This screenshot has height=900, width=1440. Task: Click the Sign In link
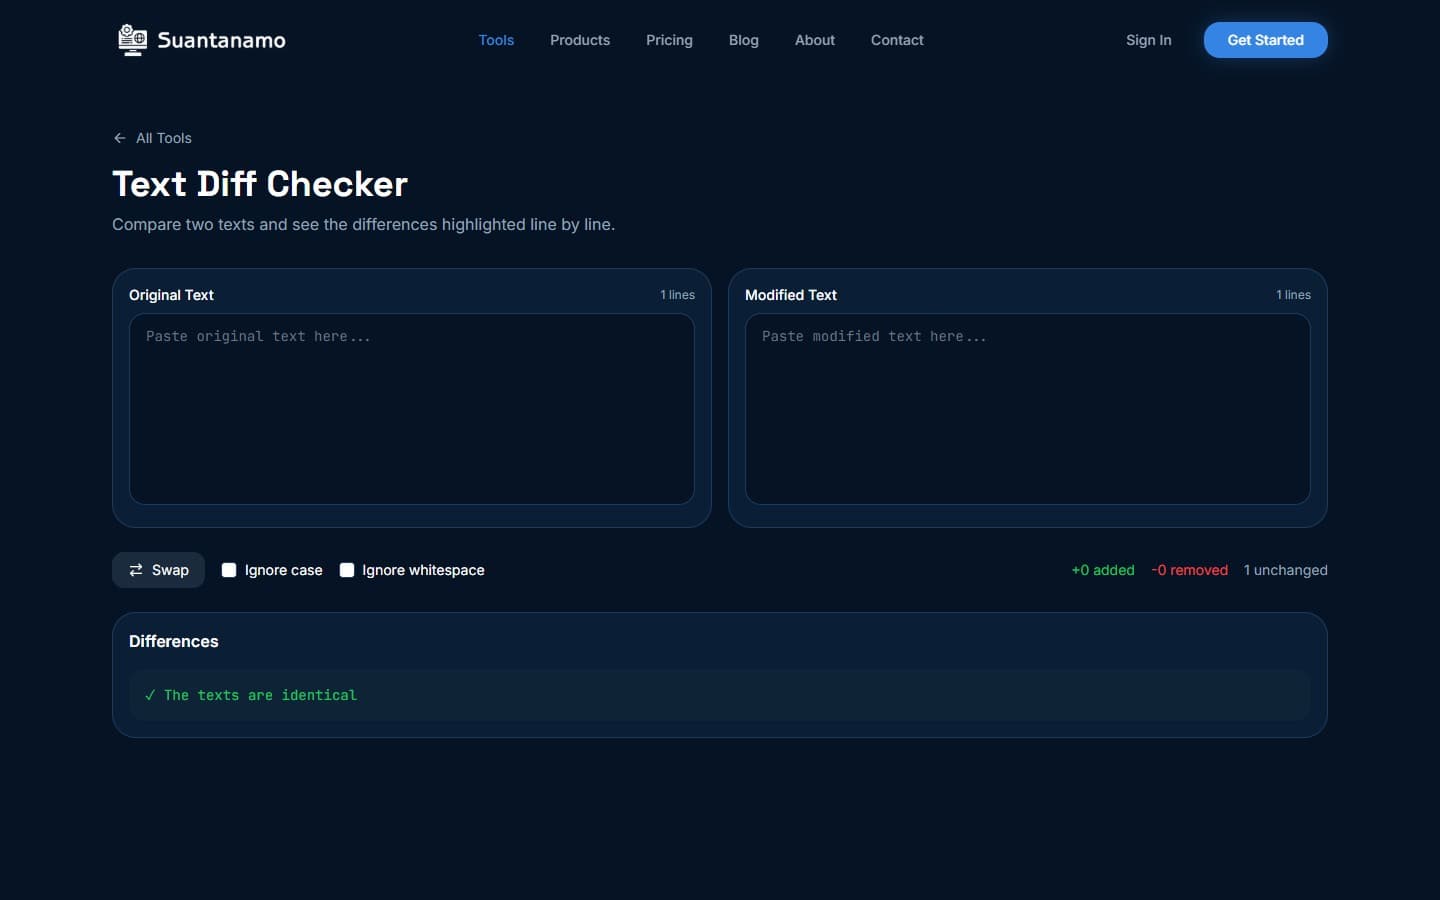click(x=1148, y=40)
